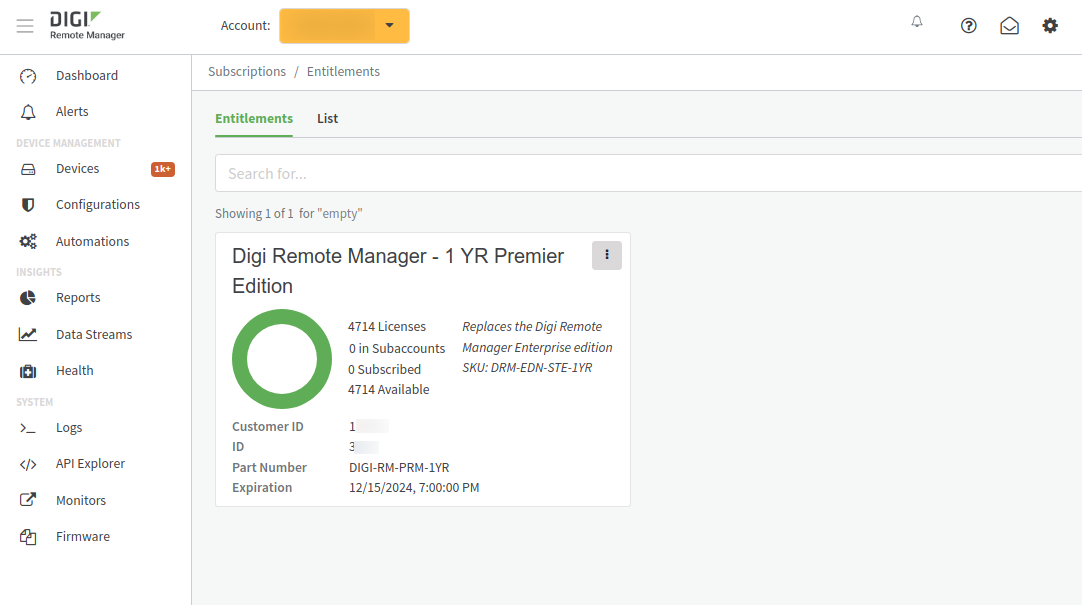
Task: Click the Customer ID label
Action: point(268,426)
